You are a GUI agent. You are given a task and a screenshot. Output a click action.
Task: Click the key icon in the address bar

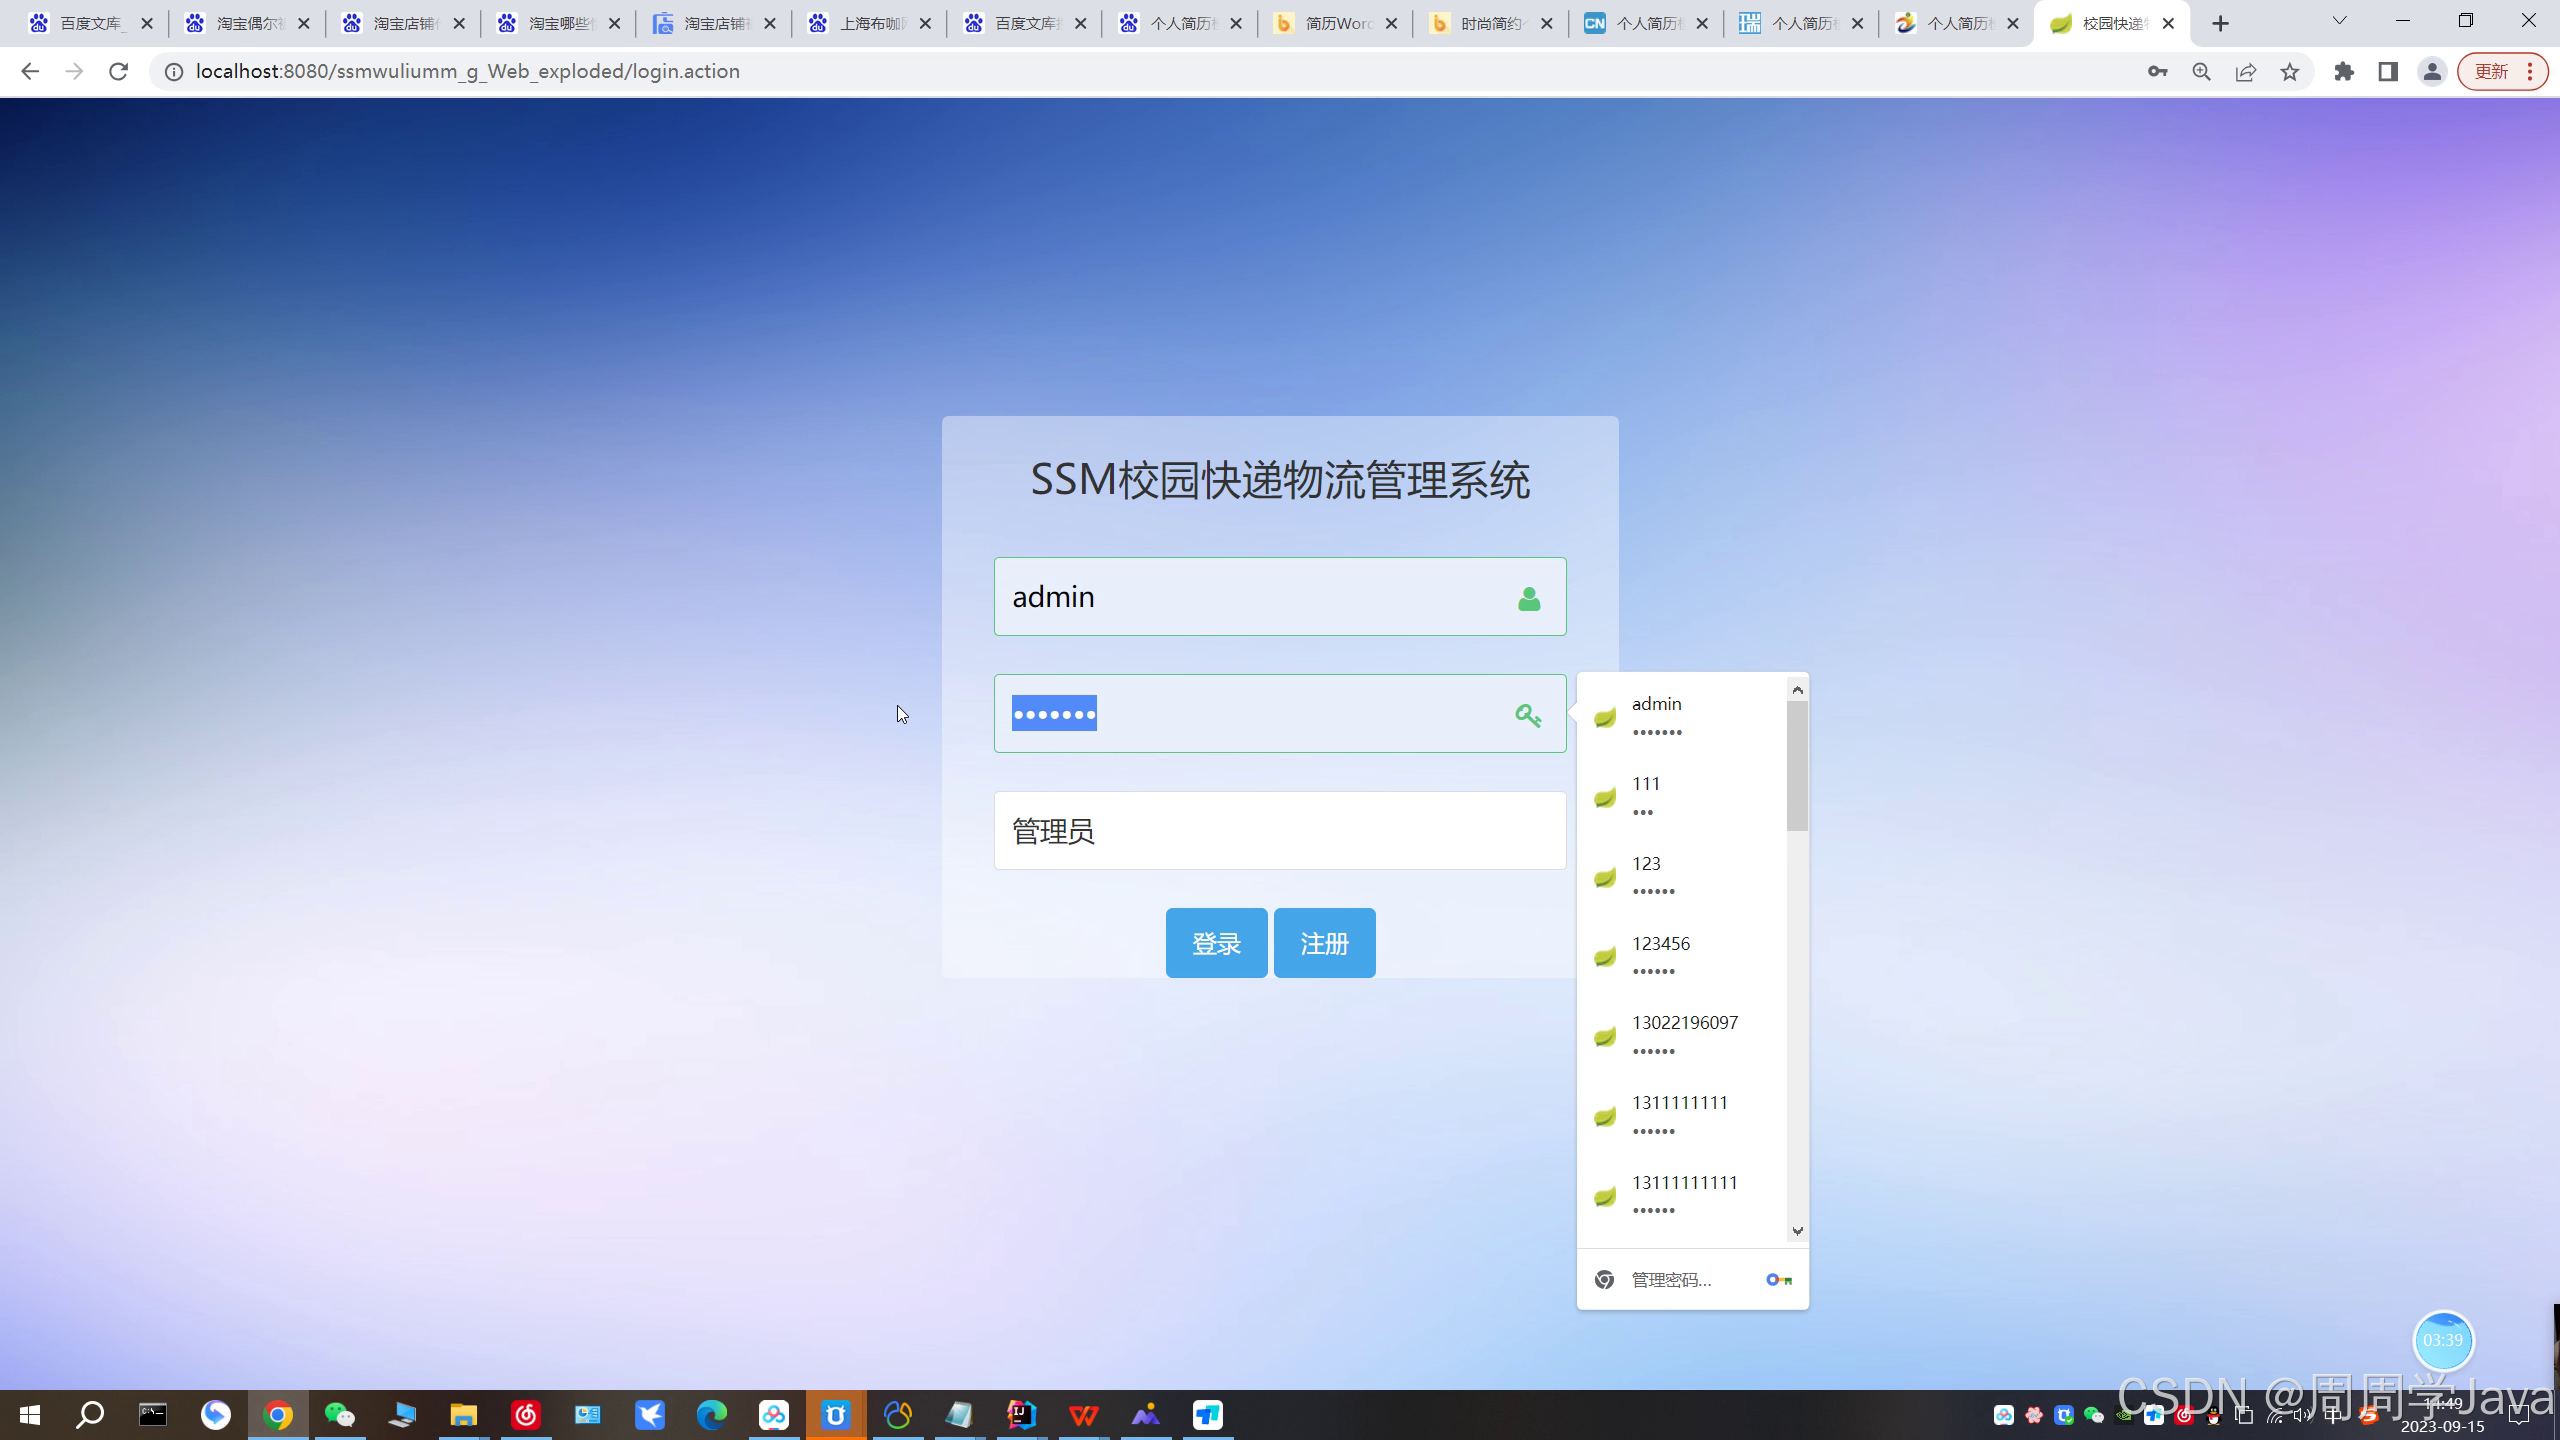click(x=2157, y=71)
